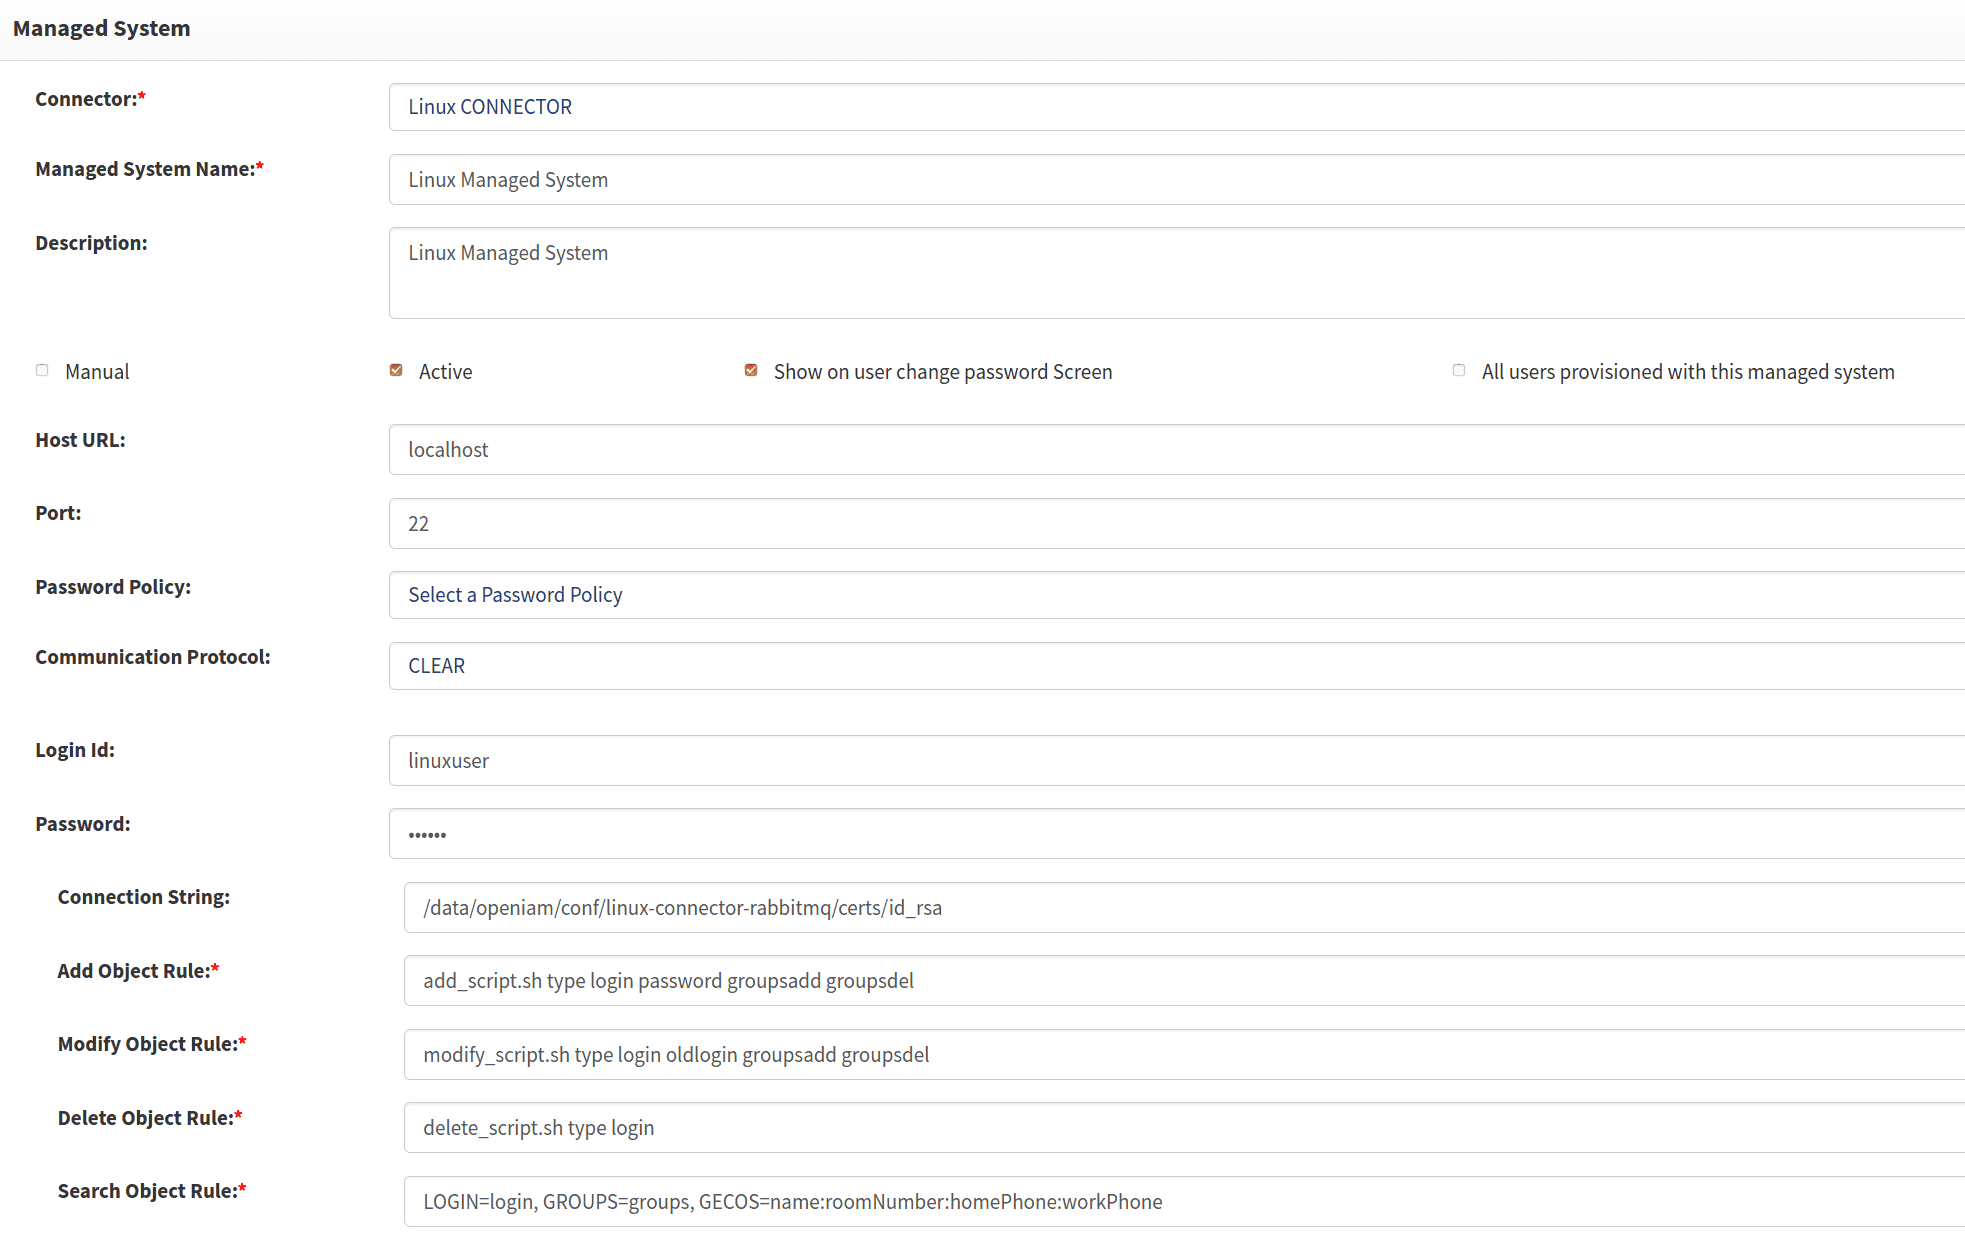Click the Connection String path field
Viewport: 1965px width, 1236px height.
pyautogui.click(x=1184, y=908)
